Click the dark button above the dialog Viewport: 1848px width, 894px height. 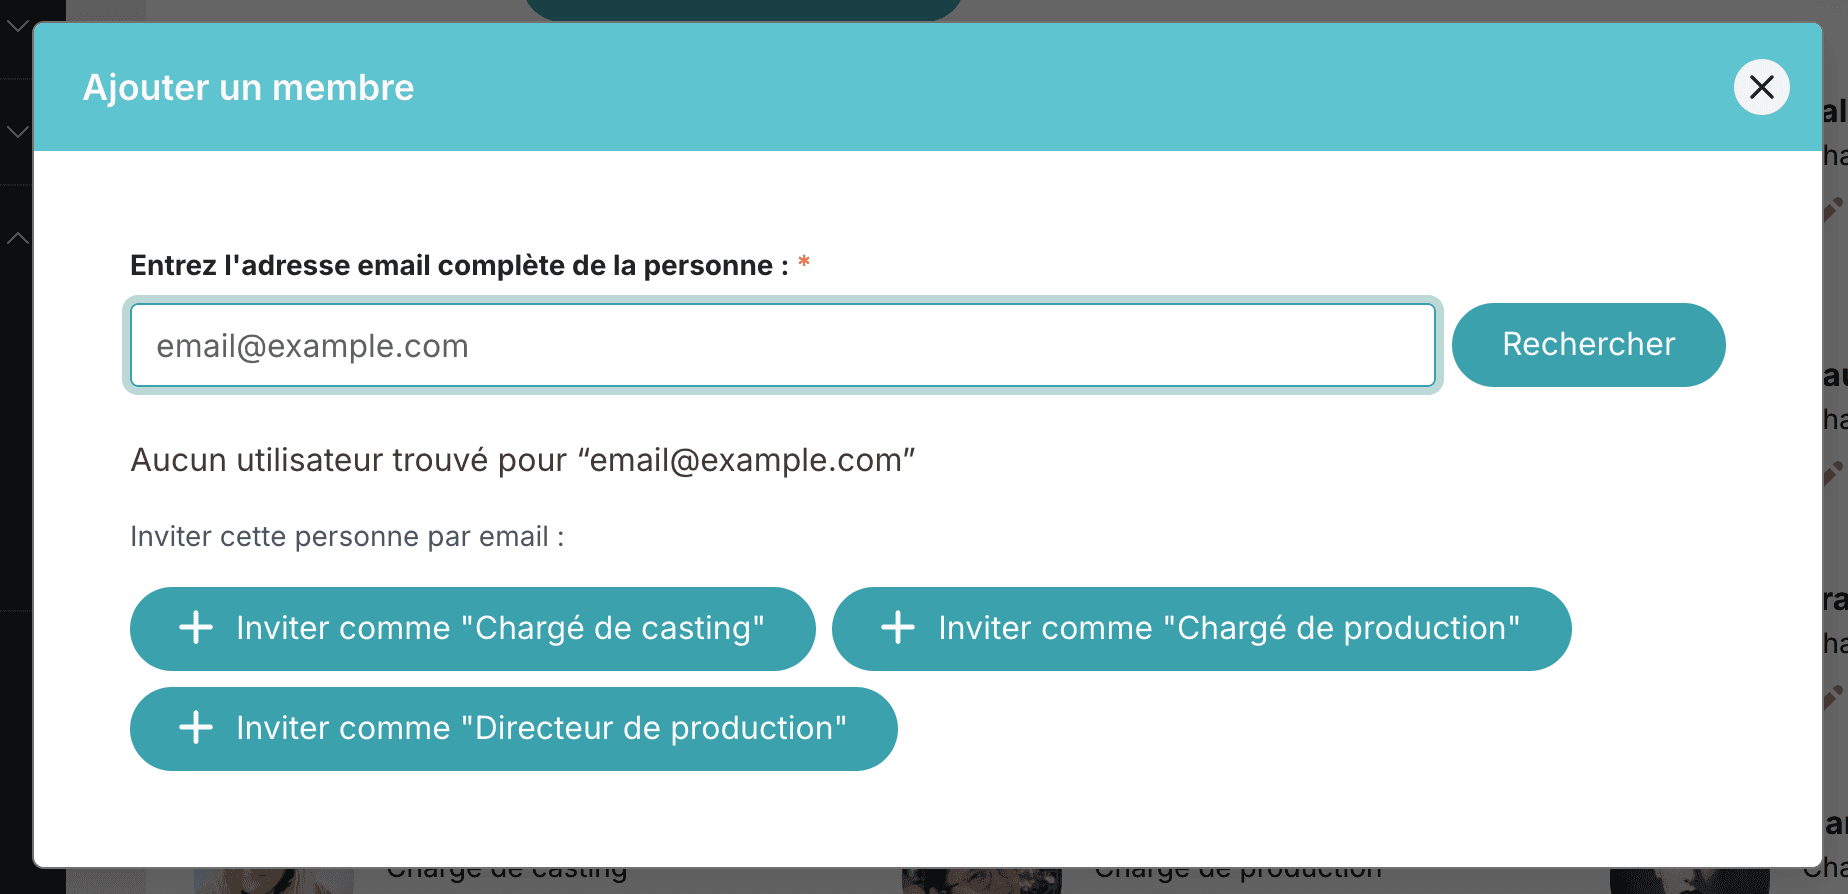coord(742,10)
